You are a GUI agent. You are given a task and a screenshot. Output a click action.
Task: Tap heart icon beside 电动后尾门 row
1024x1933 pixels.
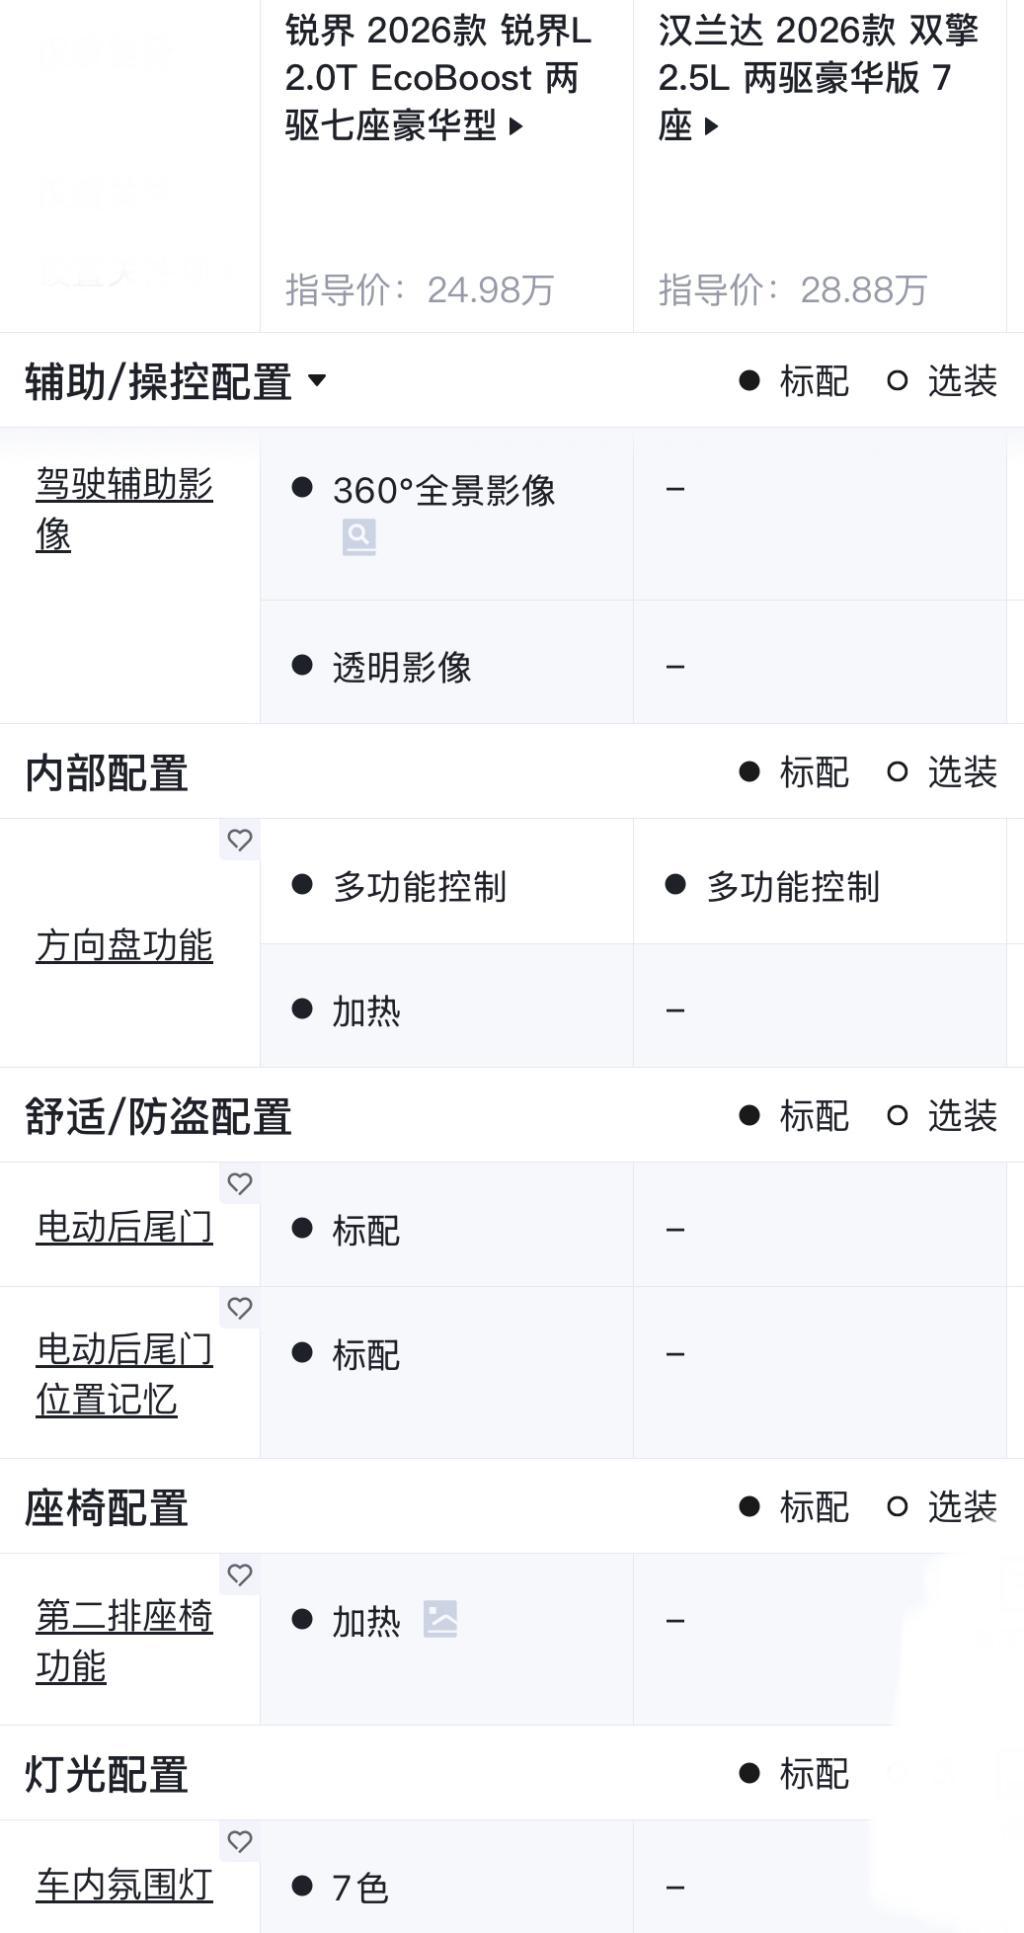coord(239,1184)
